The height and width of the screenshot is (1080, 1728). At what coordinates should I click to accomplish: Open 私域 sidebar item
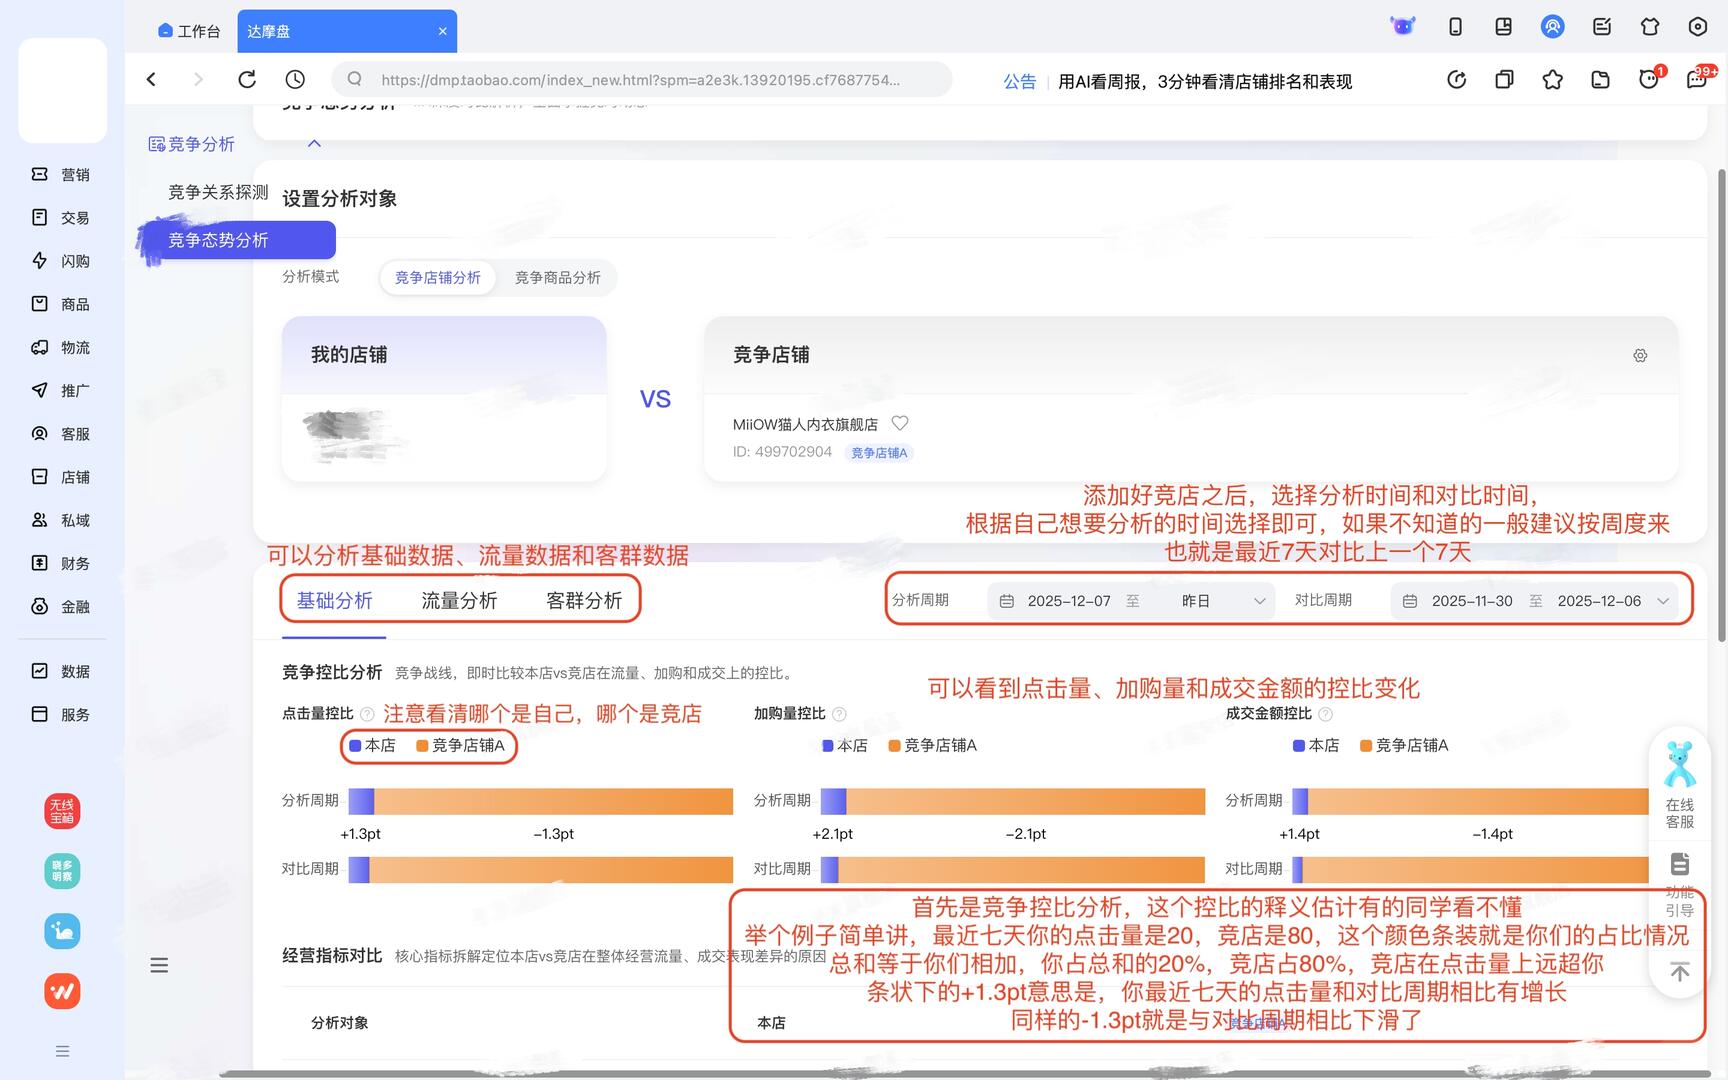61,520
